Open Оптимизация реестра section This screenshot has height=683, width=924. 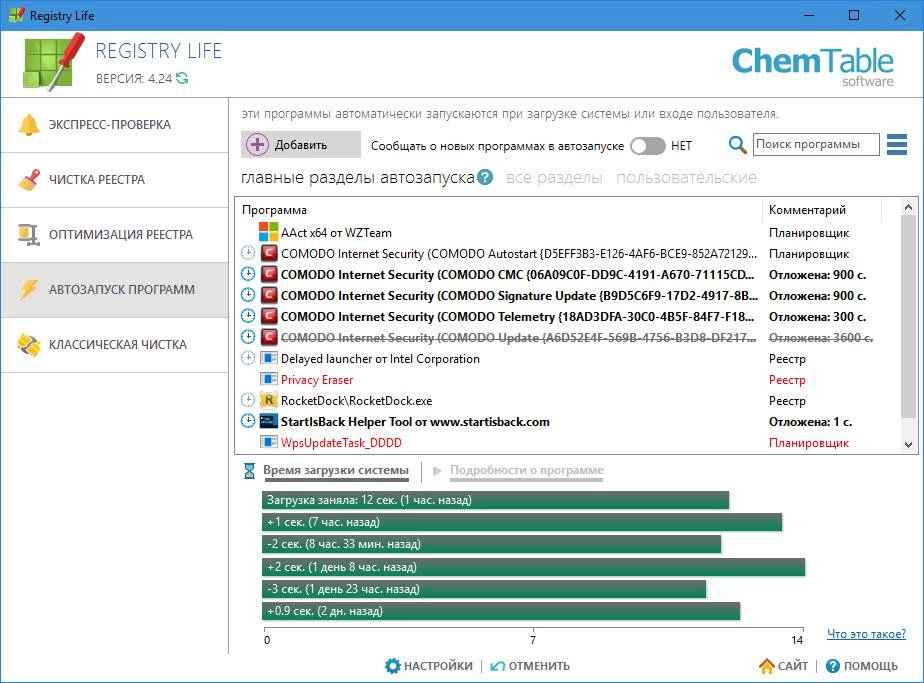pos(114,235)
